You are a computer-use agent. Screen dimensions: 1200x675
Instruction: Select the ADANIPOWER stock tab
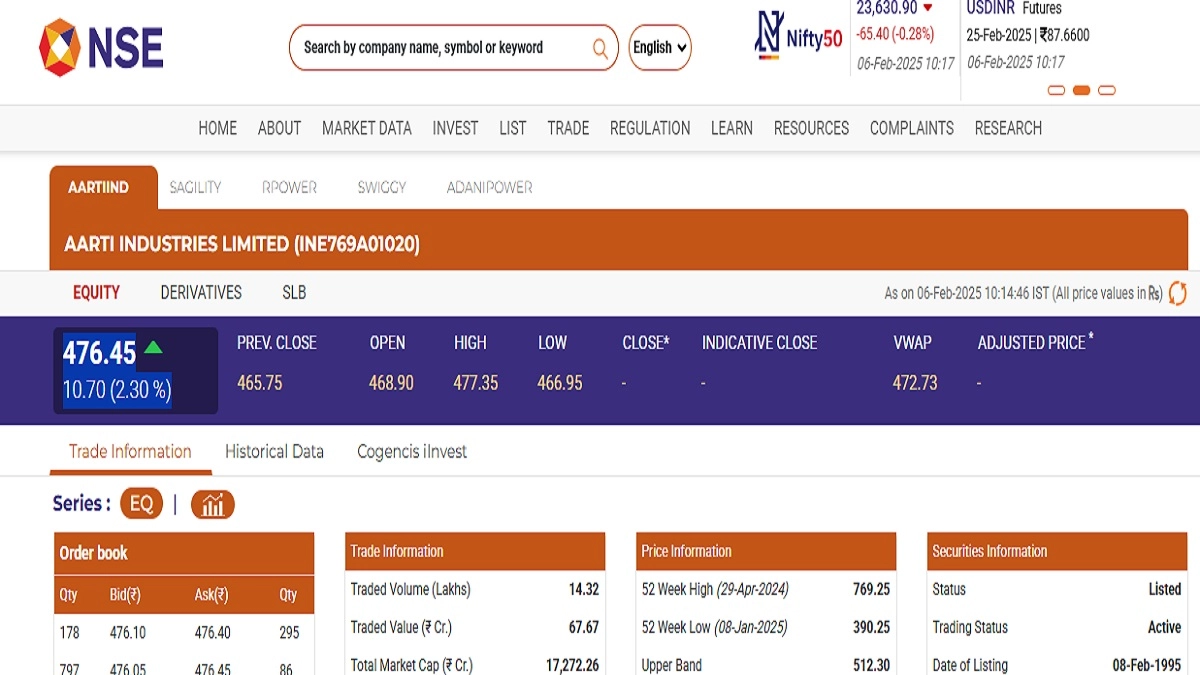point(489,187)
